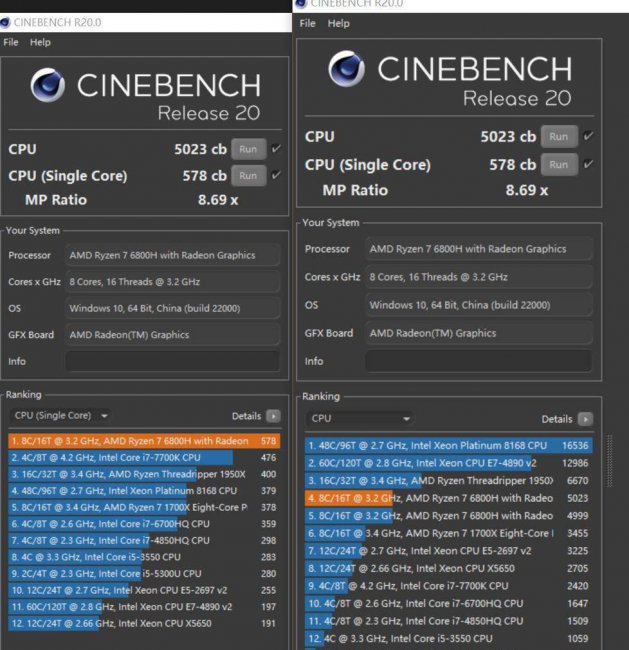This screenshot has height=650, width=629.
Task: Select Threadripper 1950X row scoring 400
Action: 144,474
